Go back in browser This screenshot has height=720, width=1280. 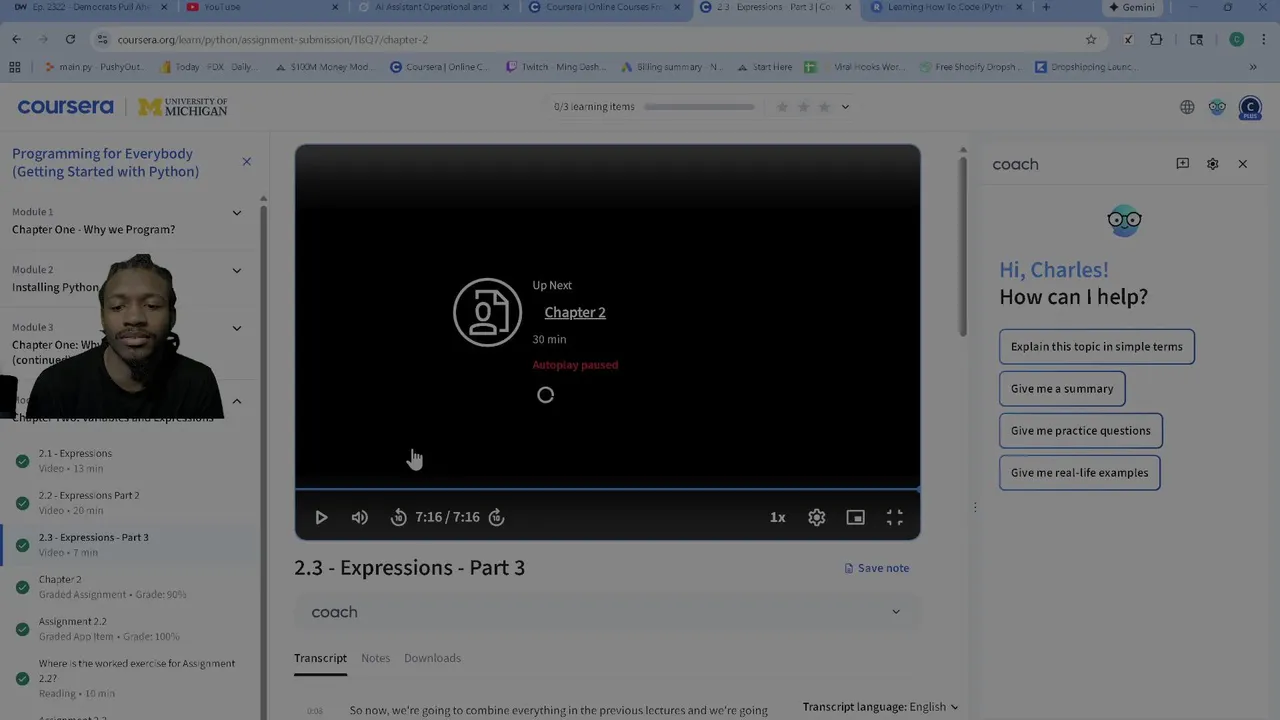pos(16,39)
